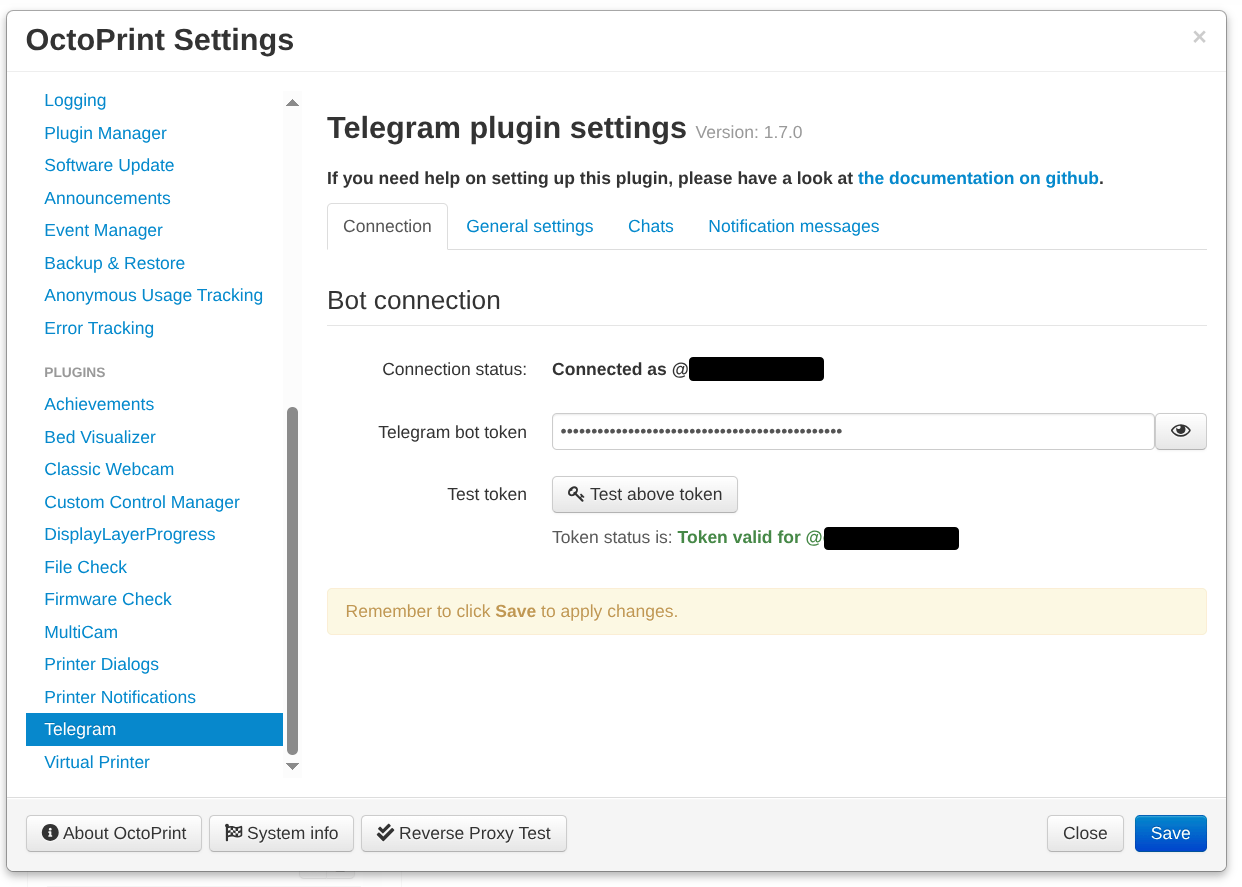Open Virtual Printer settings
Image resolution: width=1242 pixels, height=887 pixels.
[x=97, y=762]
